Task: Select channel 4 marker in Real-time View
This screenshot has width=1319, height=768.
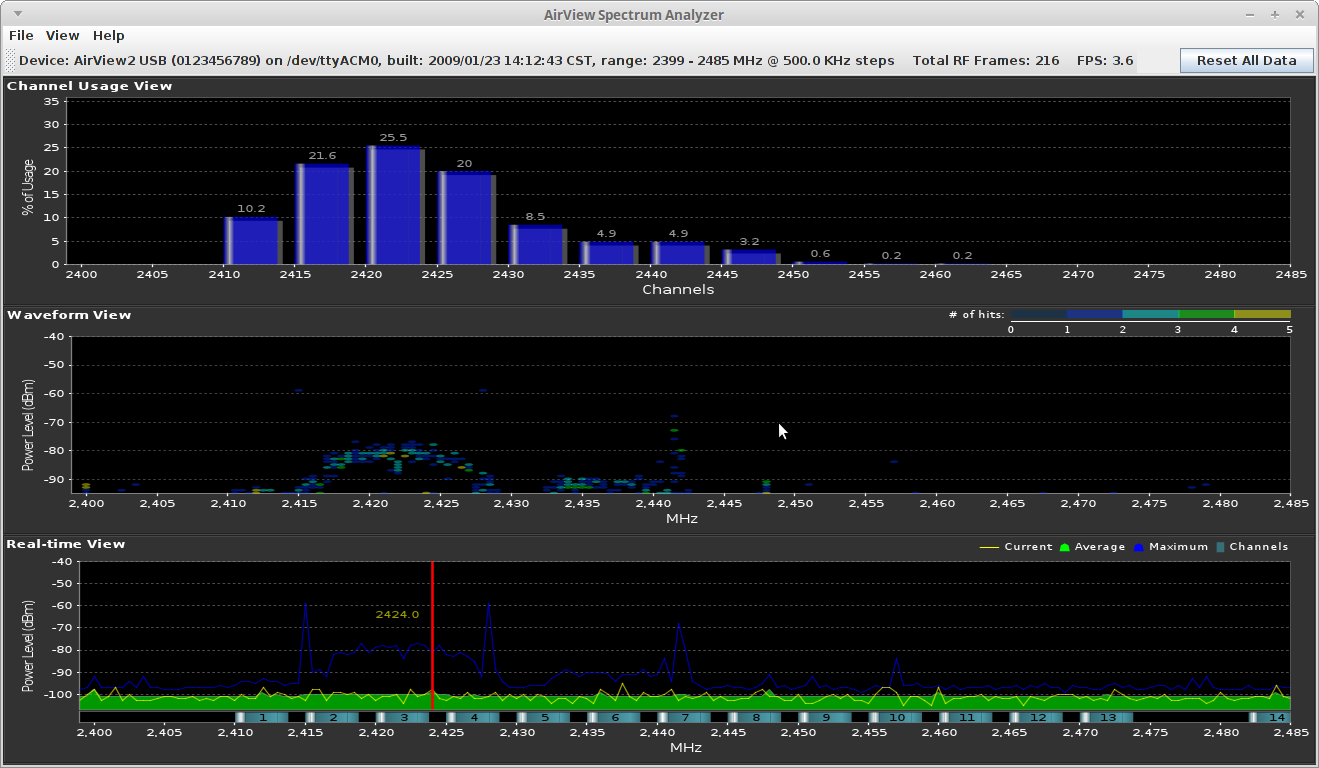Action: (x=473, y=718)
